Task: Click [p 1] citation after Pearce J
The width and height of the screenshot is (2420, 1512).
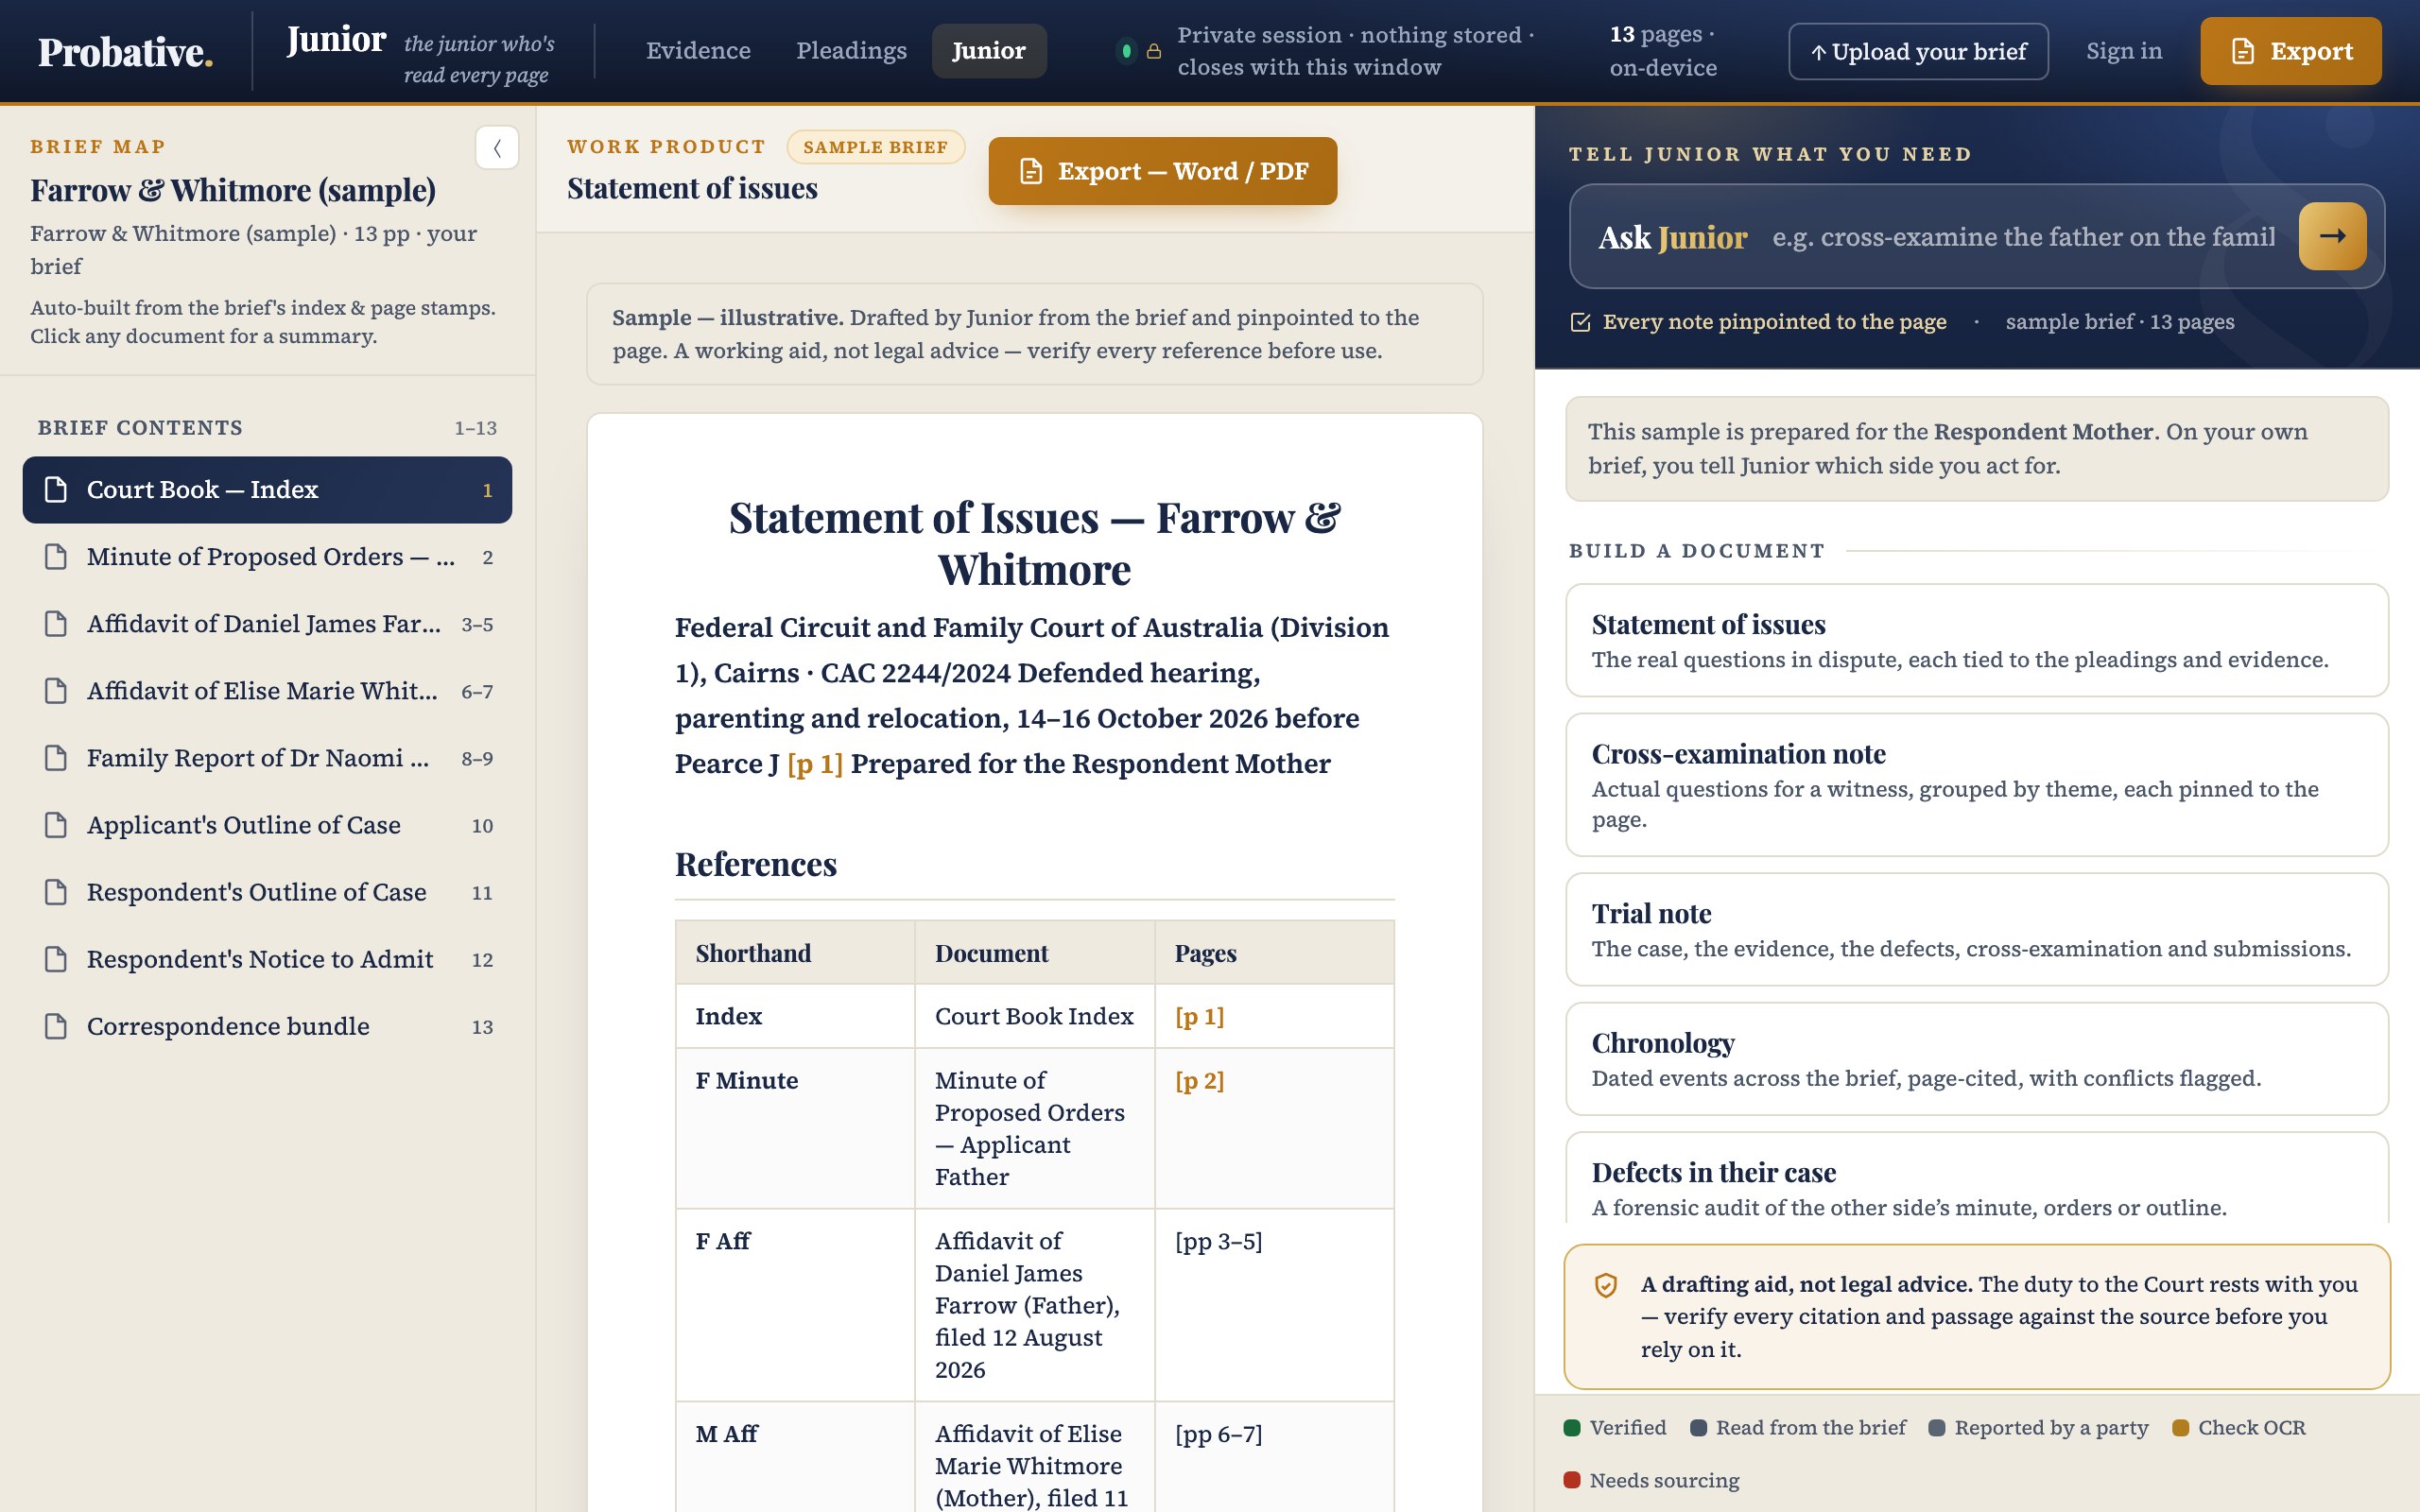Action: tap(815, 764)
